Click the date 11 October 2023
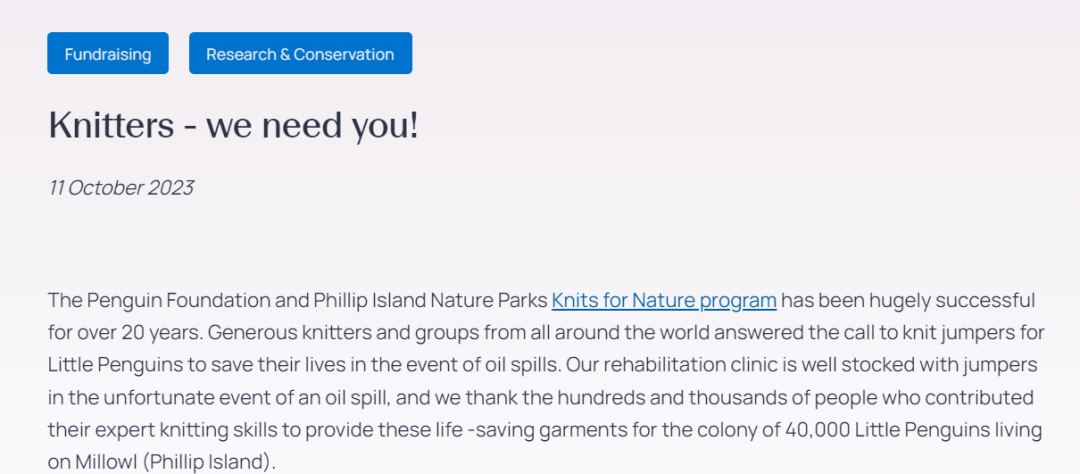This screenshot has width=1080, height=474. coord(121,187)
